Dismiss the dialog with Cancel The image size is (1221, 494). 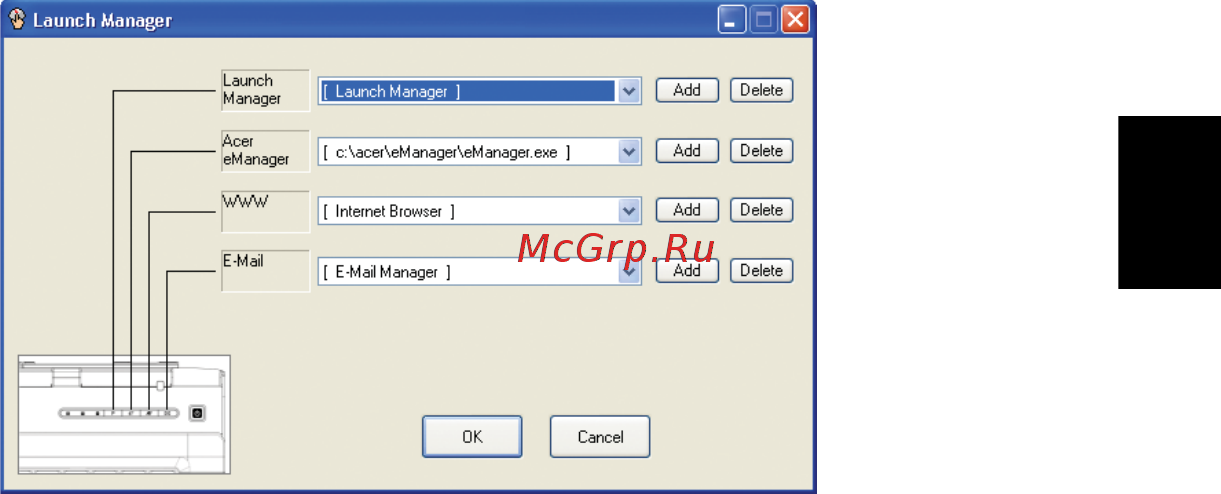[600, 437]
